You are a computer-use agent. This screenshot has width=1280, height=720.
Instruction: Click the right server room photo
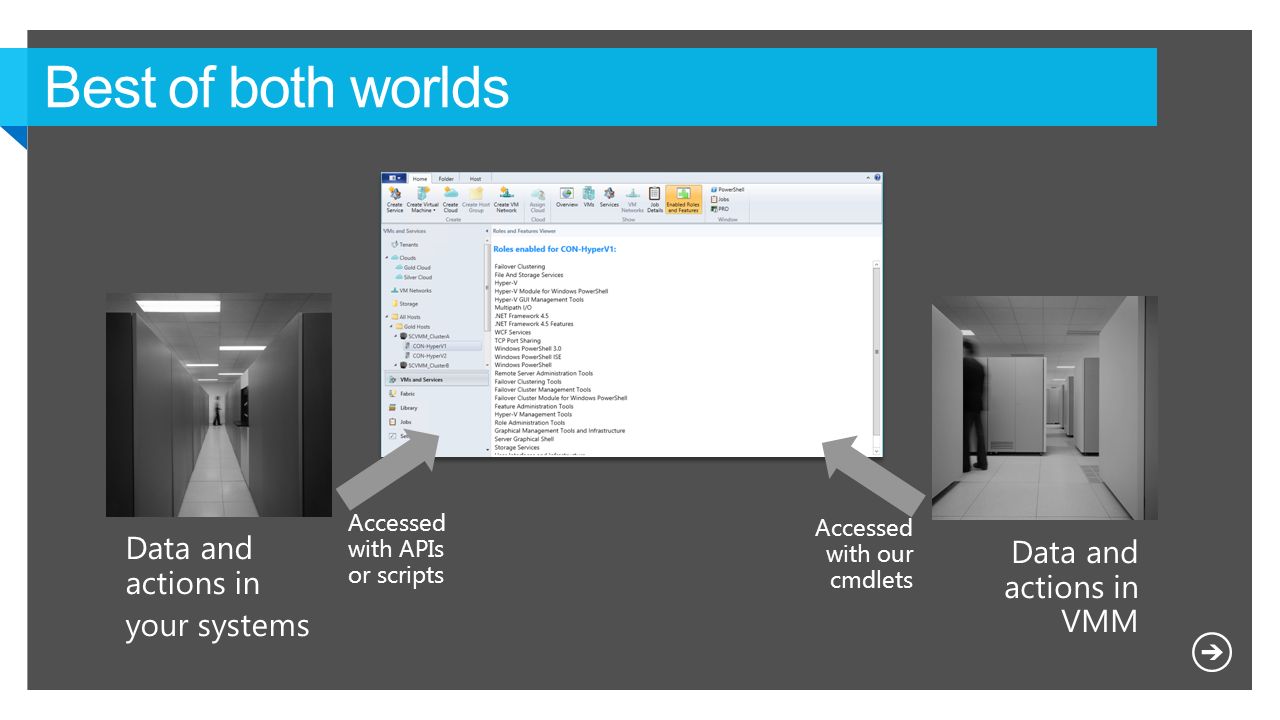[x=1045, y=407]
